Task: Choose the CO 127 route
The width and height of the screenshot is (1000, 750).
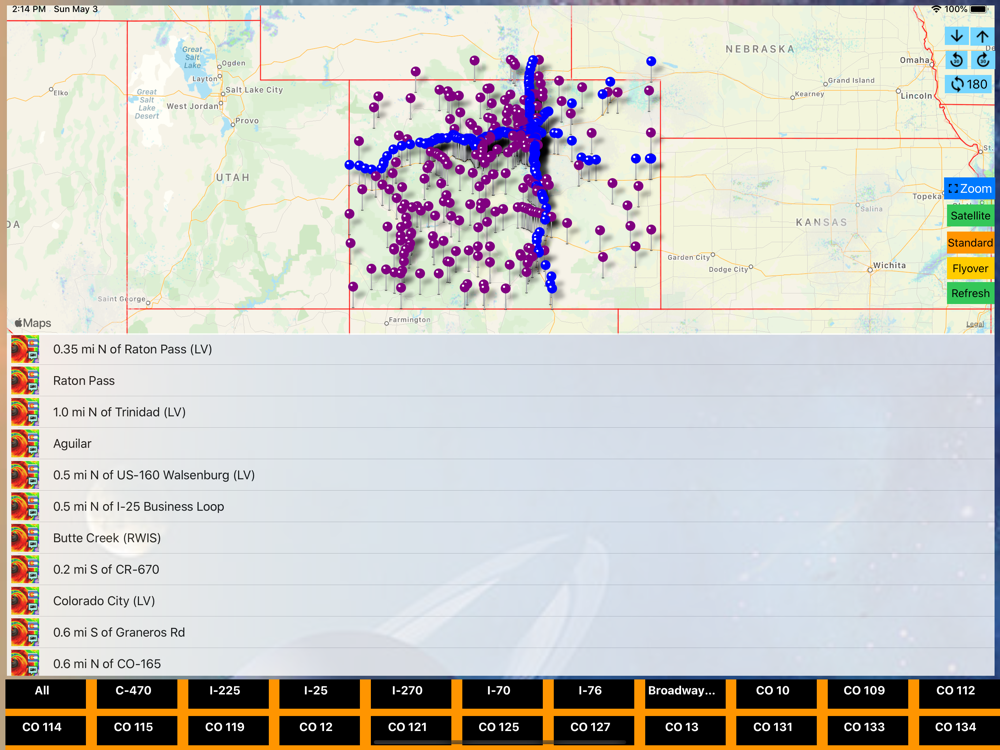Action: coord(594,730)
